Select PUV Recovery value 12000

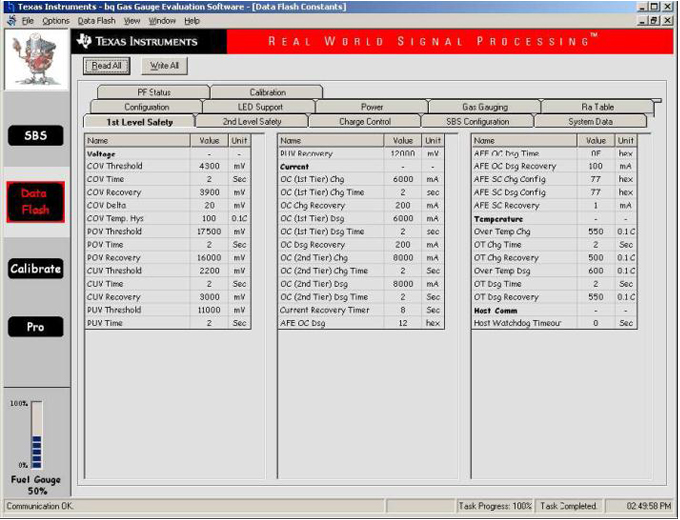[403, 154]
